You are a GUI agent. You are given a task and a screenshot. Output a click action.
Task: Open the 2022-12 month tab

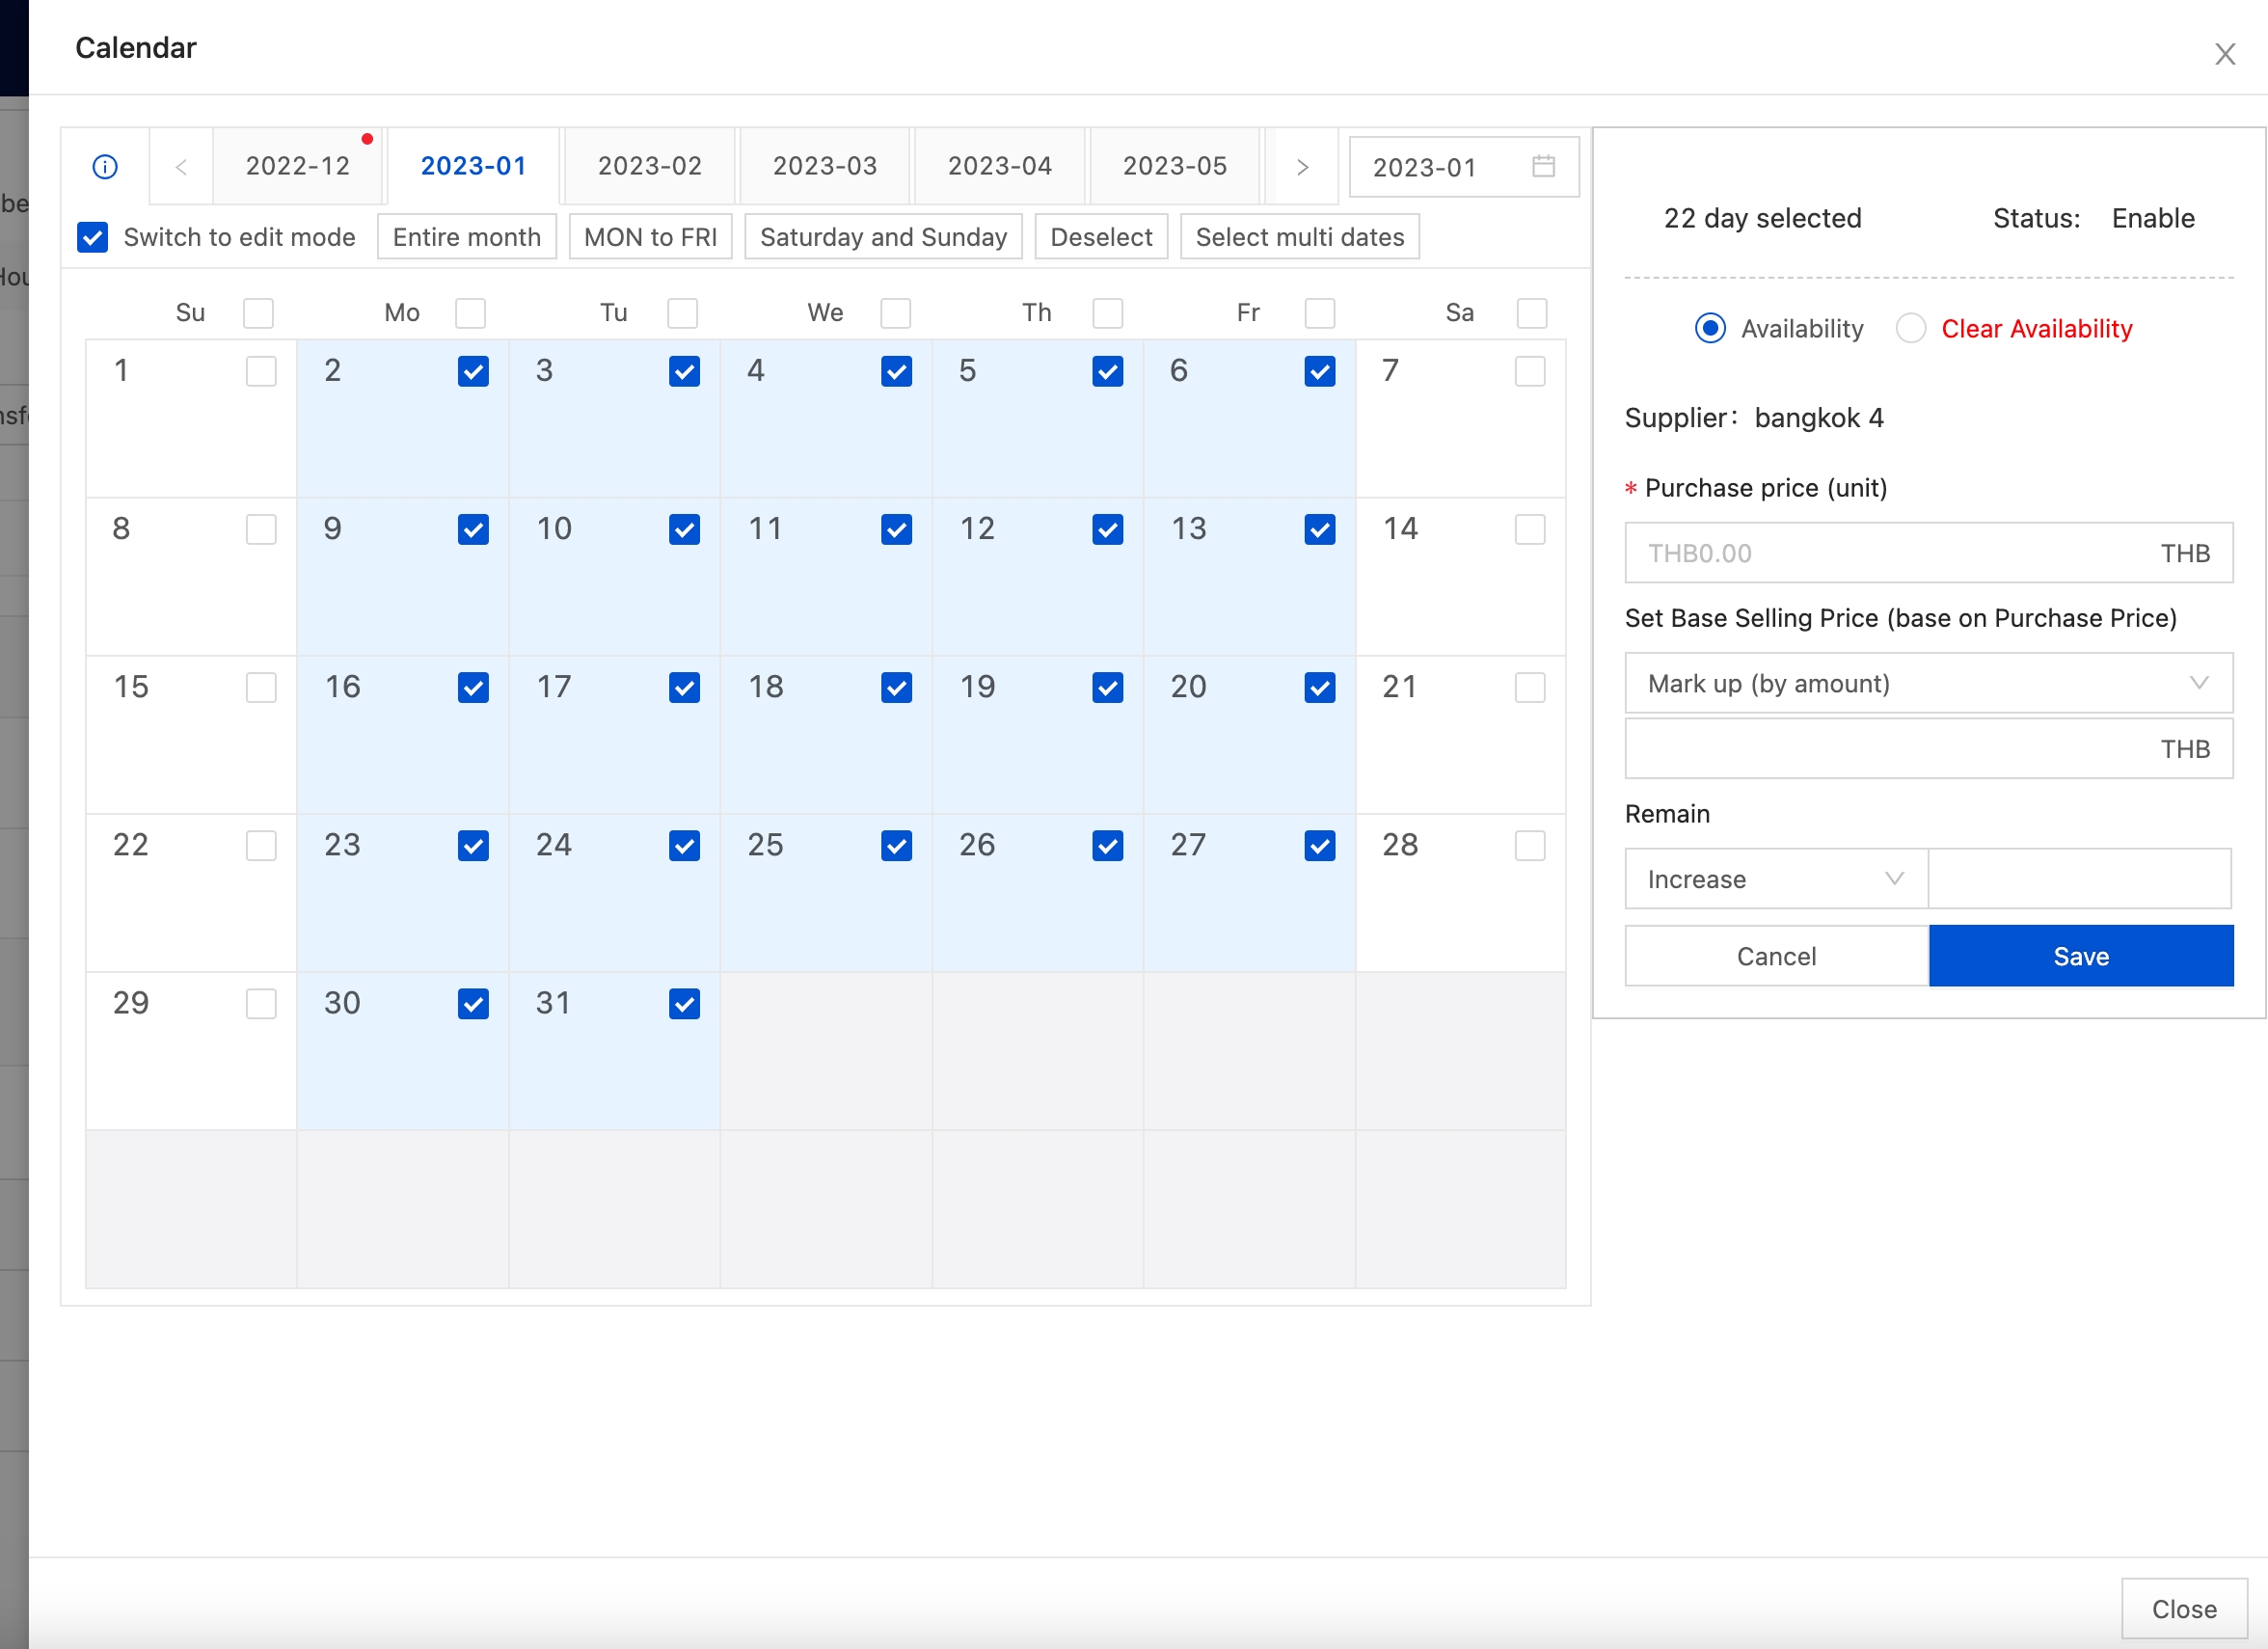[298, 166]
